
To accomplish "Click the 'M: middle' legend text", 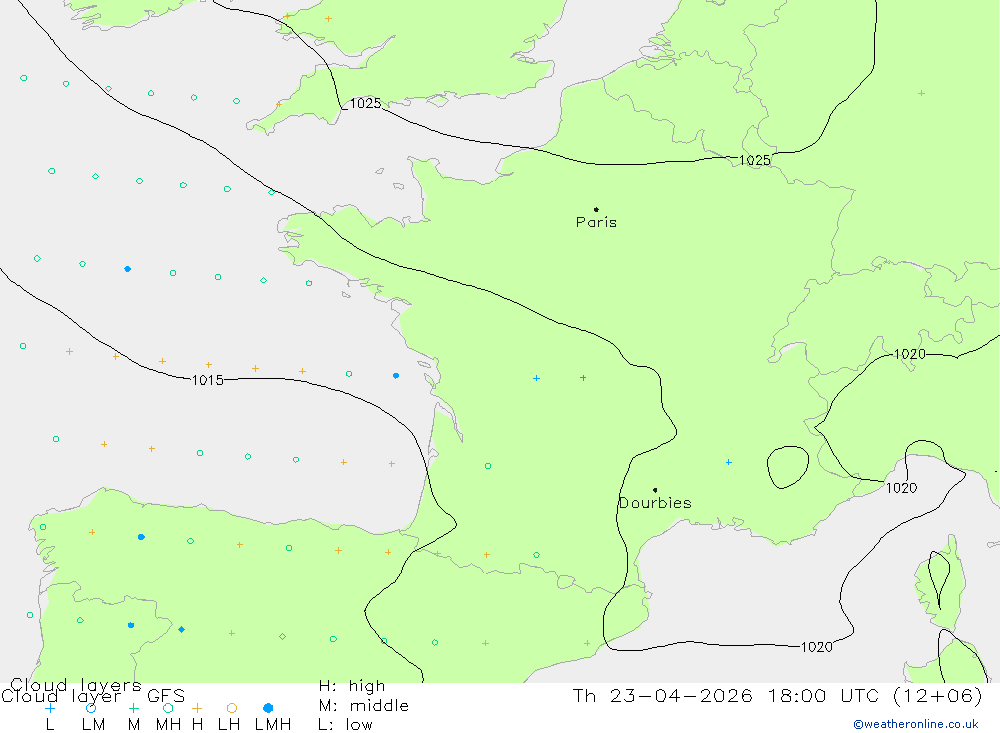I will (x=364, y=706).
